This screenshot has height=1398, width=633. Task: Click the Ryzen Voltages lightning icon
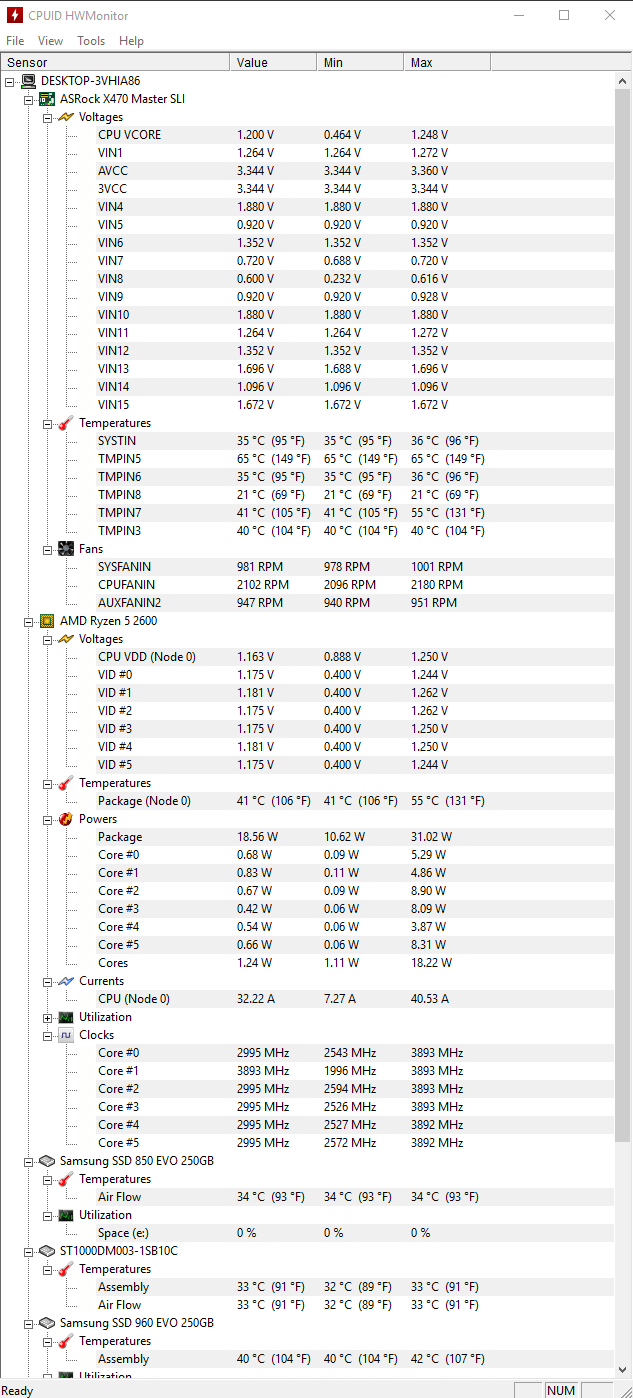point(66,639)
